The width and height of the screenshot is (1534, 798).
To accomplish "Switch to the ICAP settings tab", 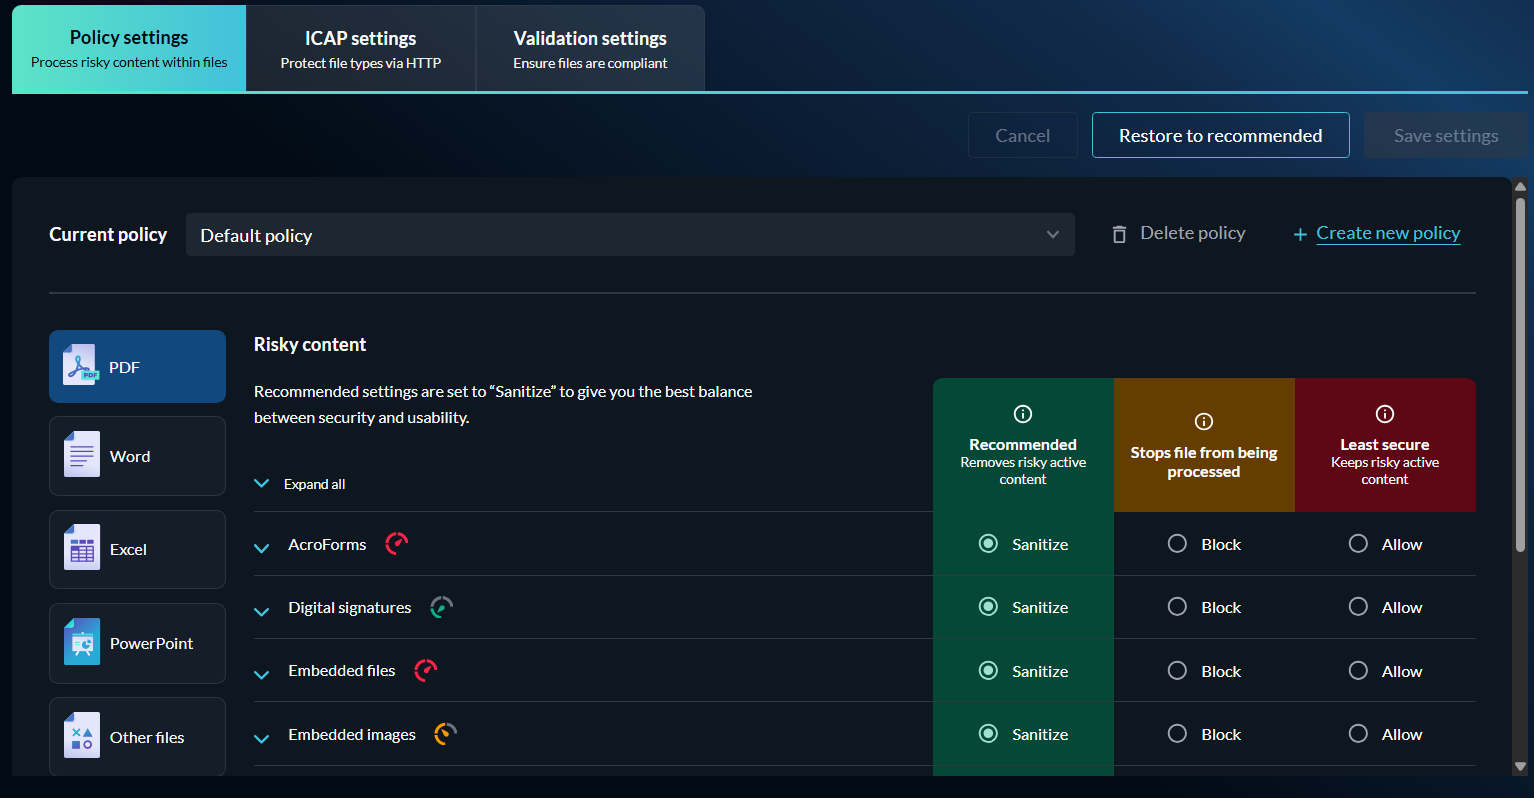I will tap(360, 49).
